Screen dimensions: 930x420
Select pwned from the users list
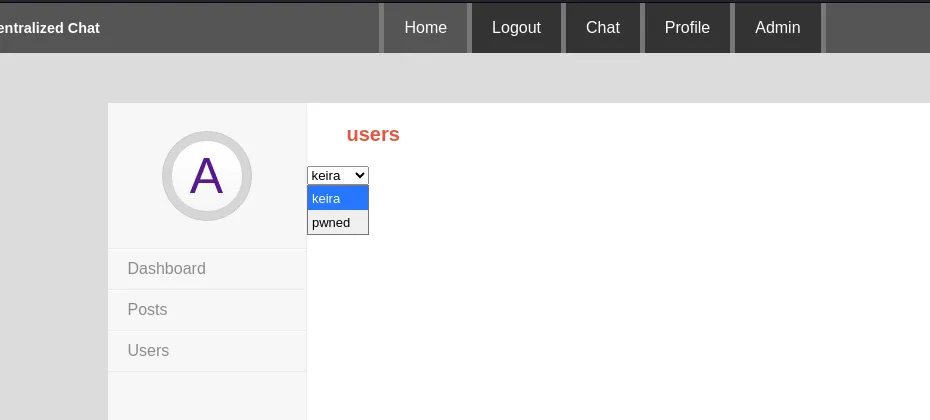coord(337,222)
